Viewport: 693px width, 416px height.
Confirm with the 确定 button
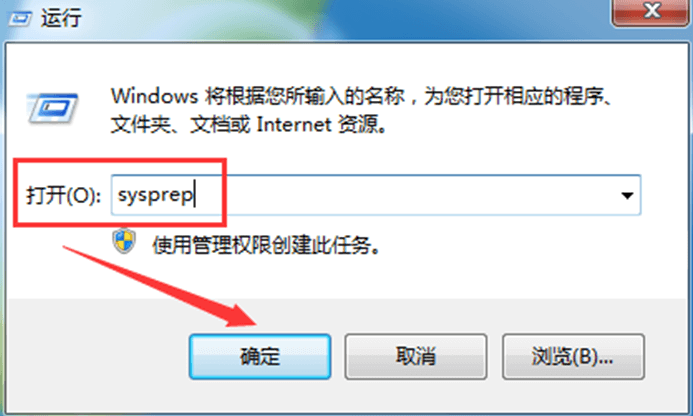coord(260,356)
